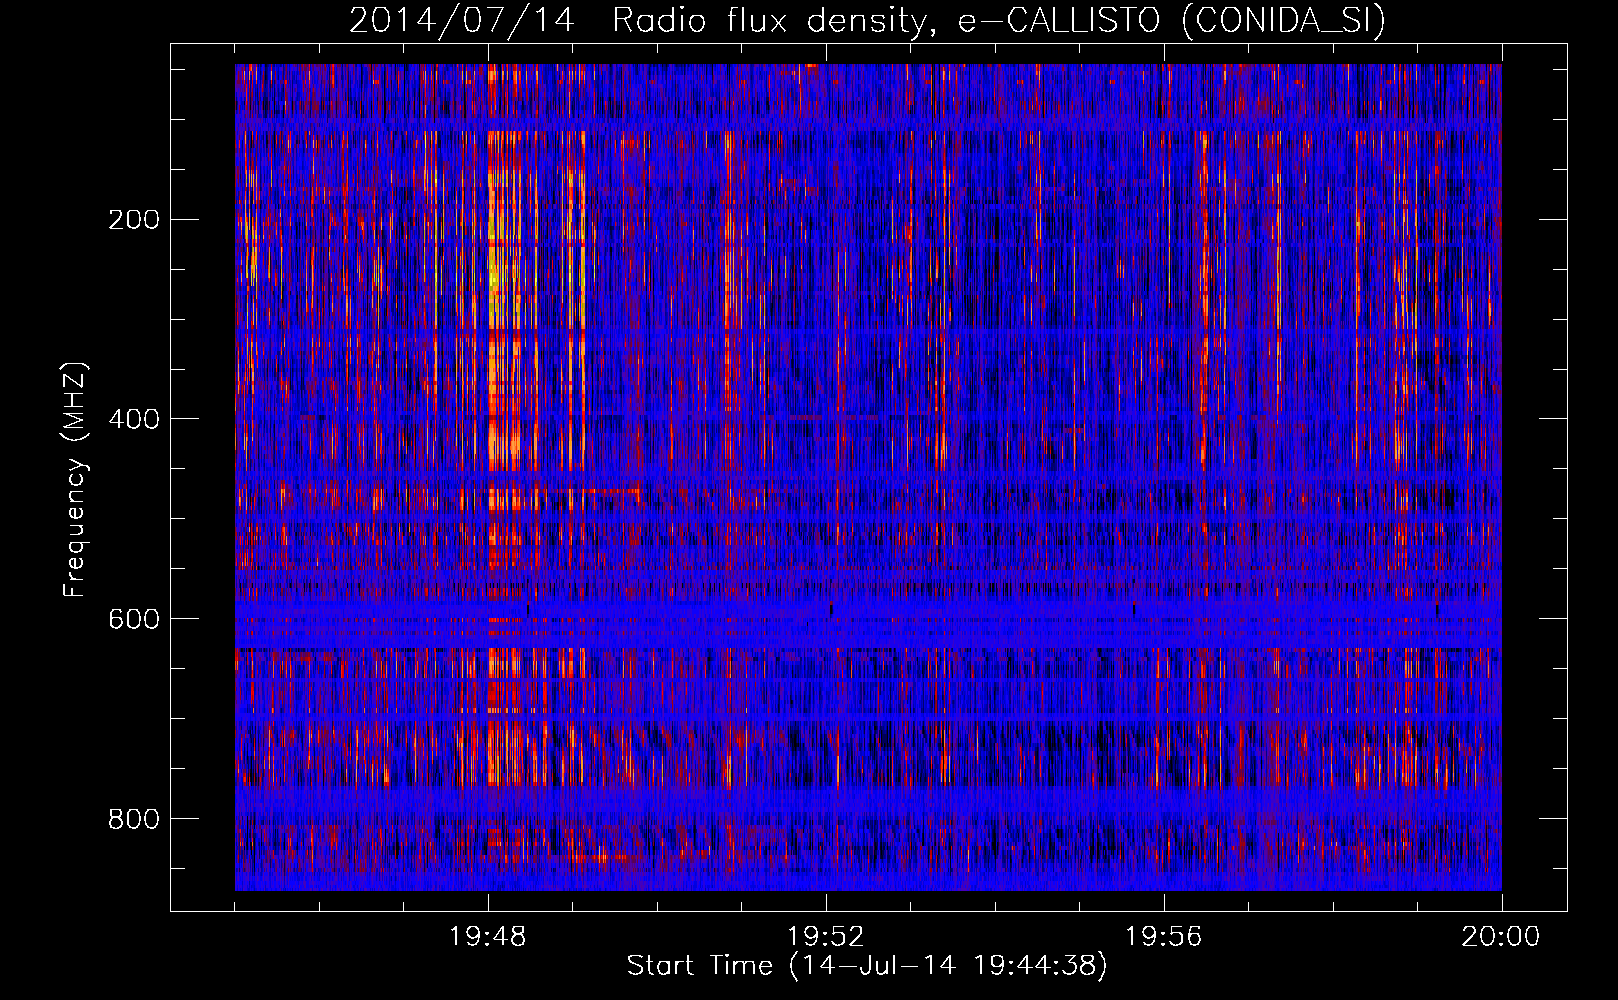This screenshot has width=1618, height=1000.
Task: Click the 20:00 time tick label
Action: (1501, 937)
